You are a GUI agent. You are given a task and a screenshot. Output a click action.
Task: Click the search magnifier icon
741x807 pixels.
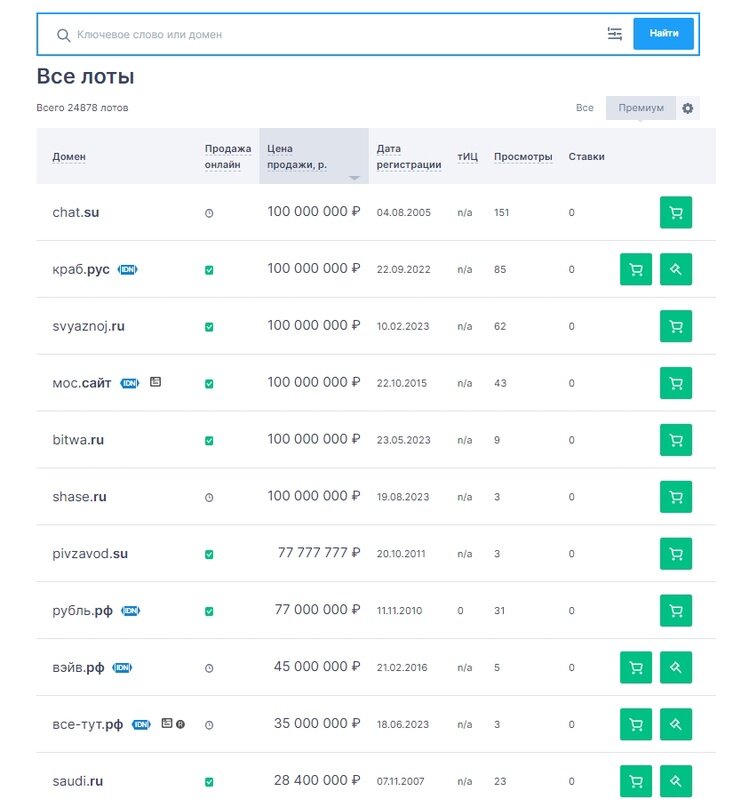coord(63,35)
